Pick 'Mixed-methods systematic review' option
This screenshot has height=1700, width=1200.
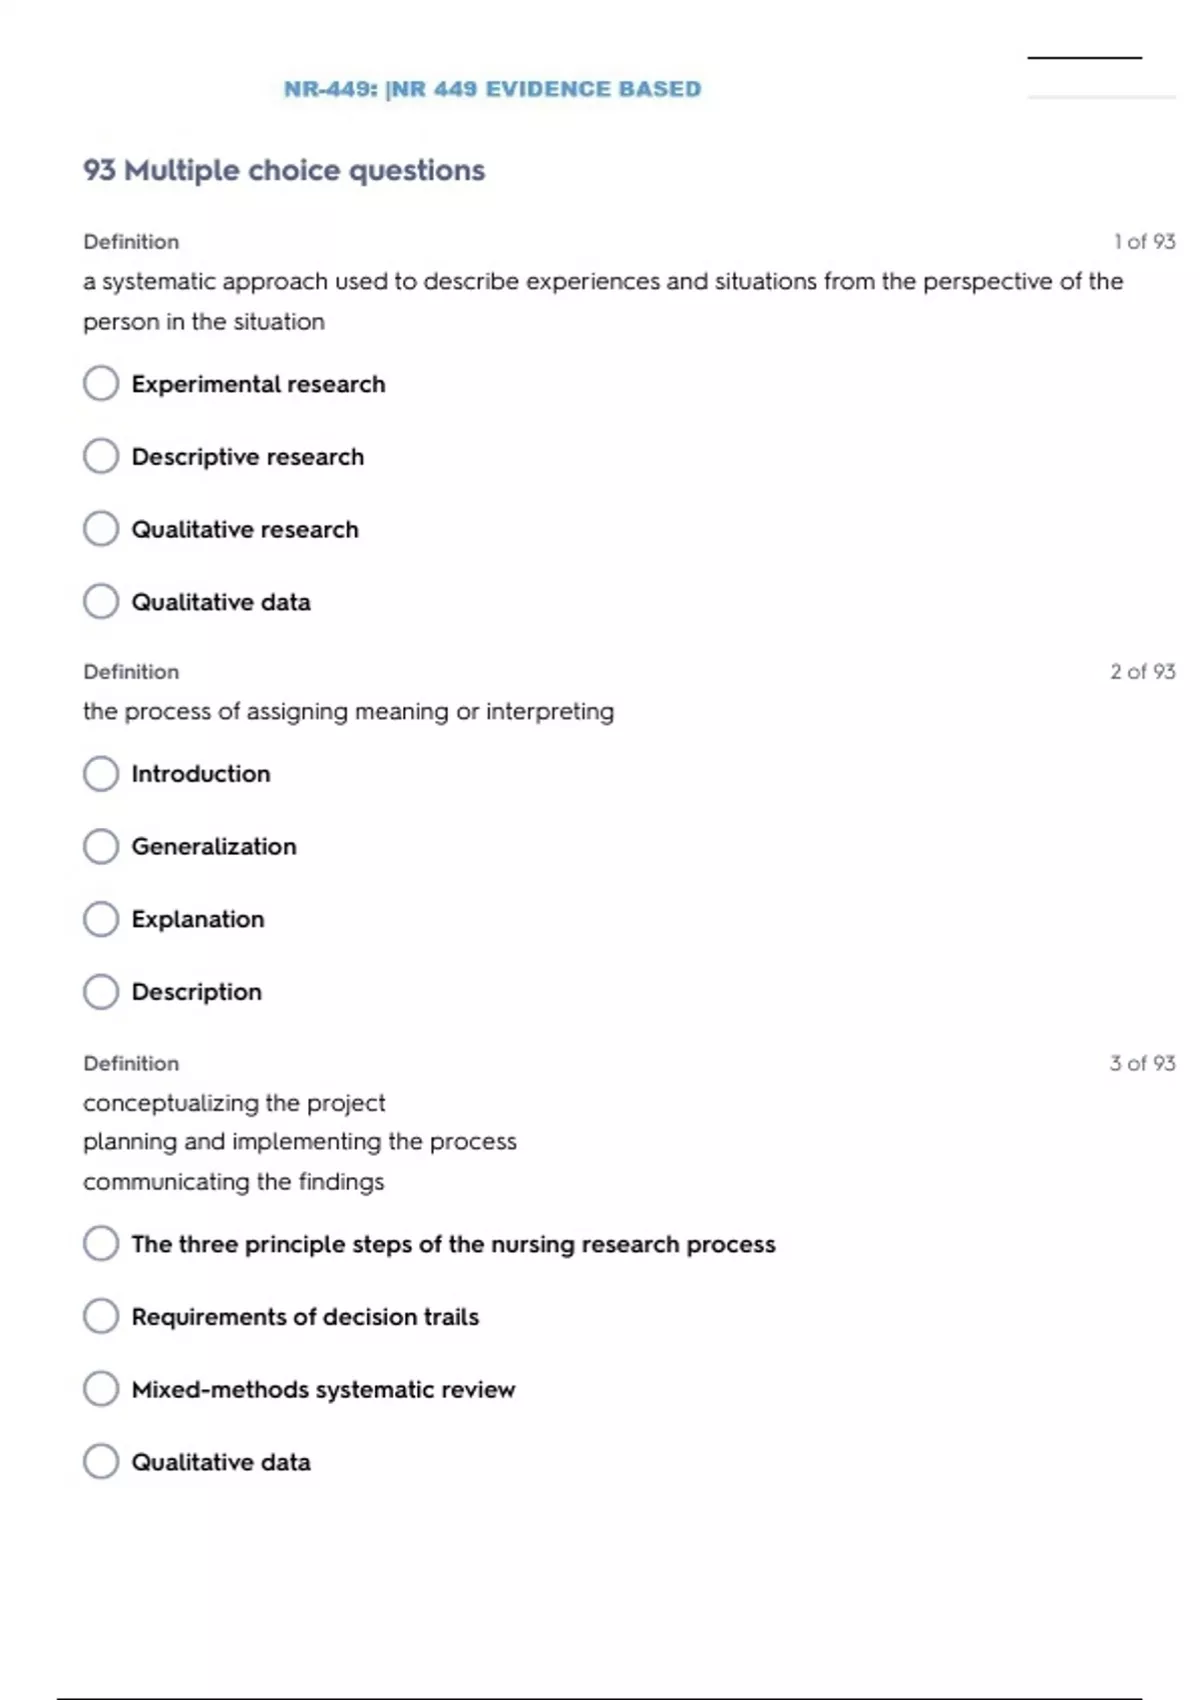pyautogui.click(x=101, y=1389)
